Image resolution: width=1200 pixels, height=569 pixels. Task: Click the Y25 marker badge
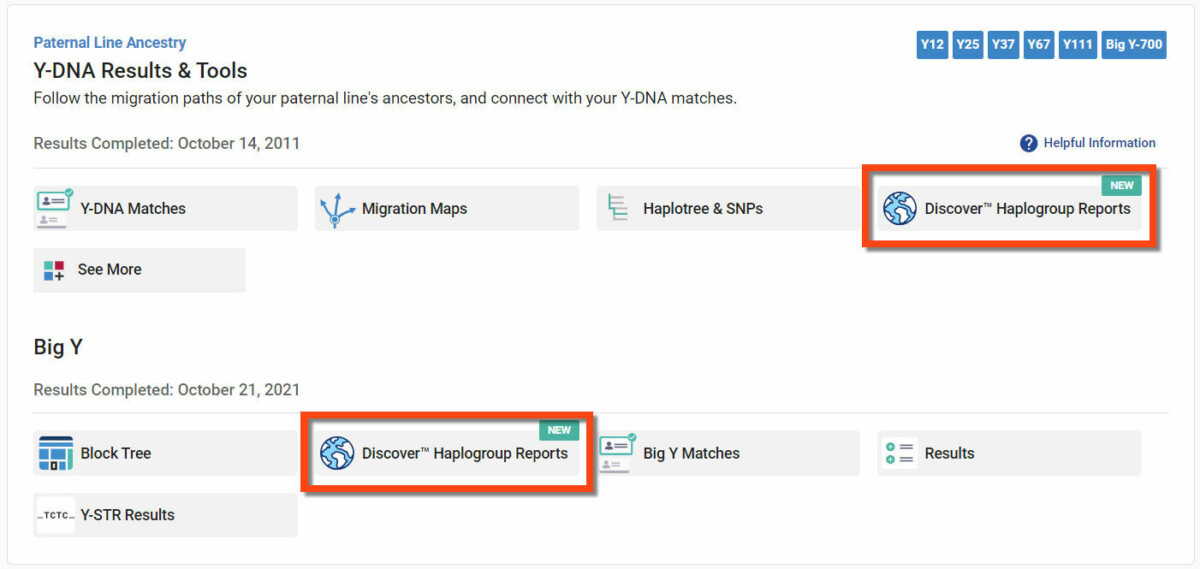tap(967, 44)
